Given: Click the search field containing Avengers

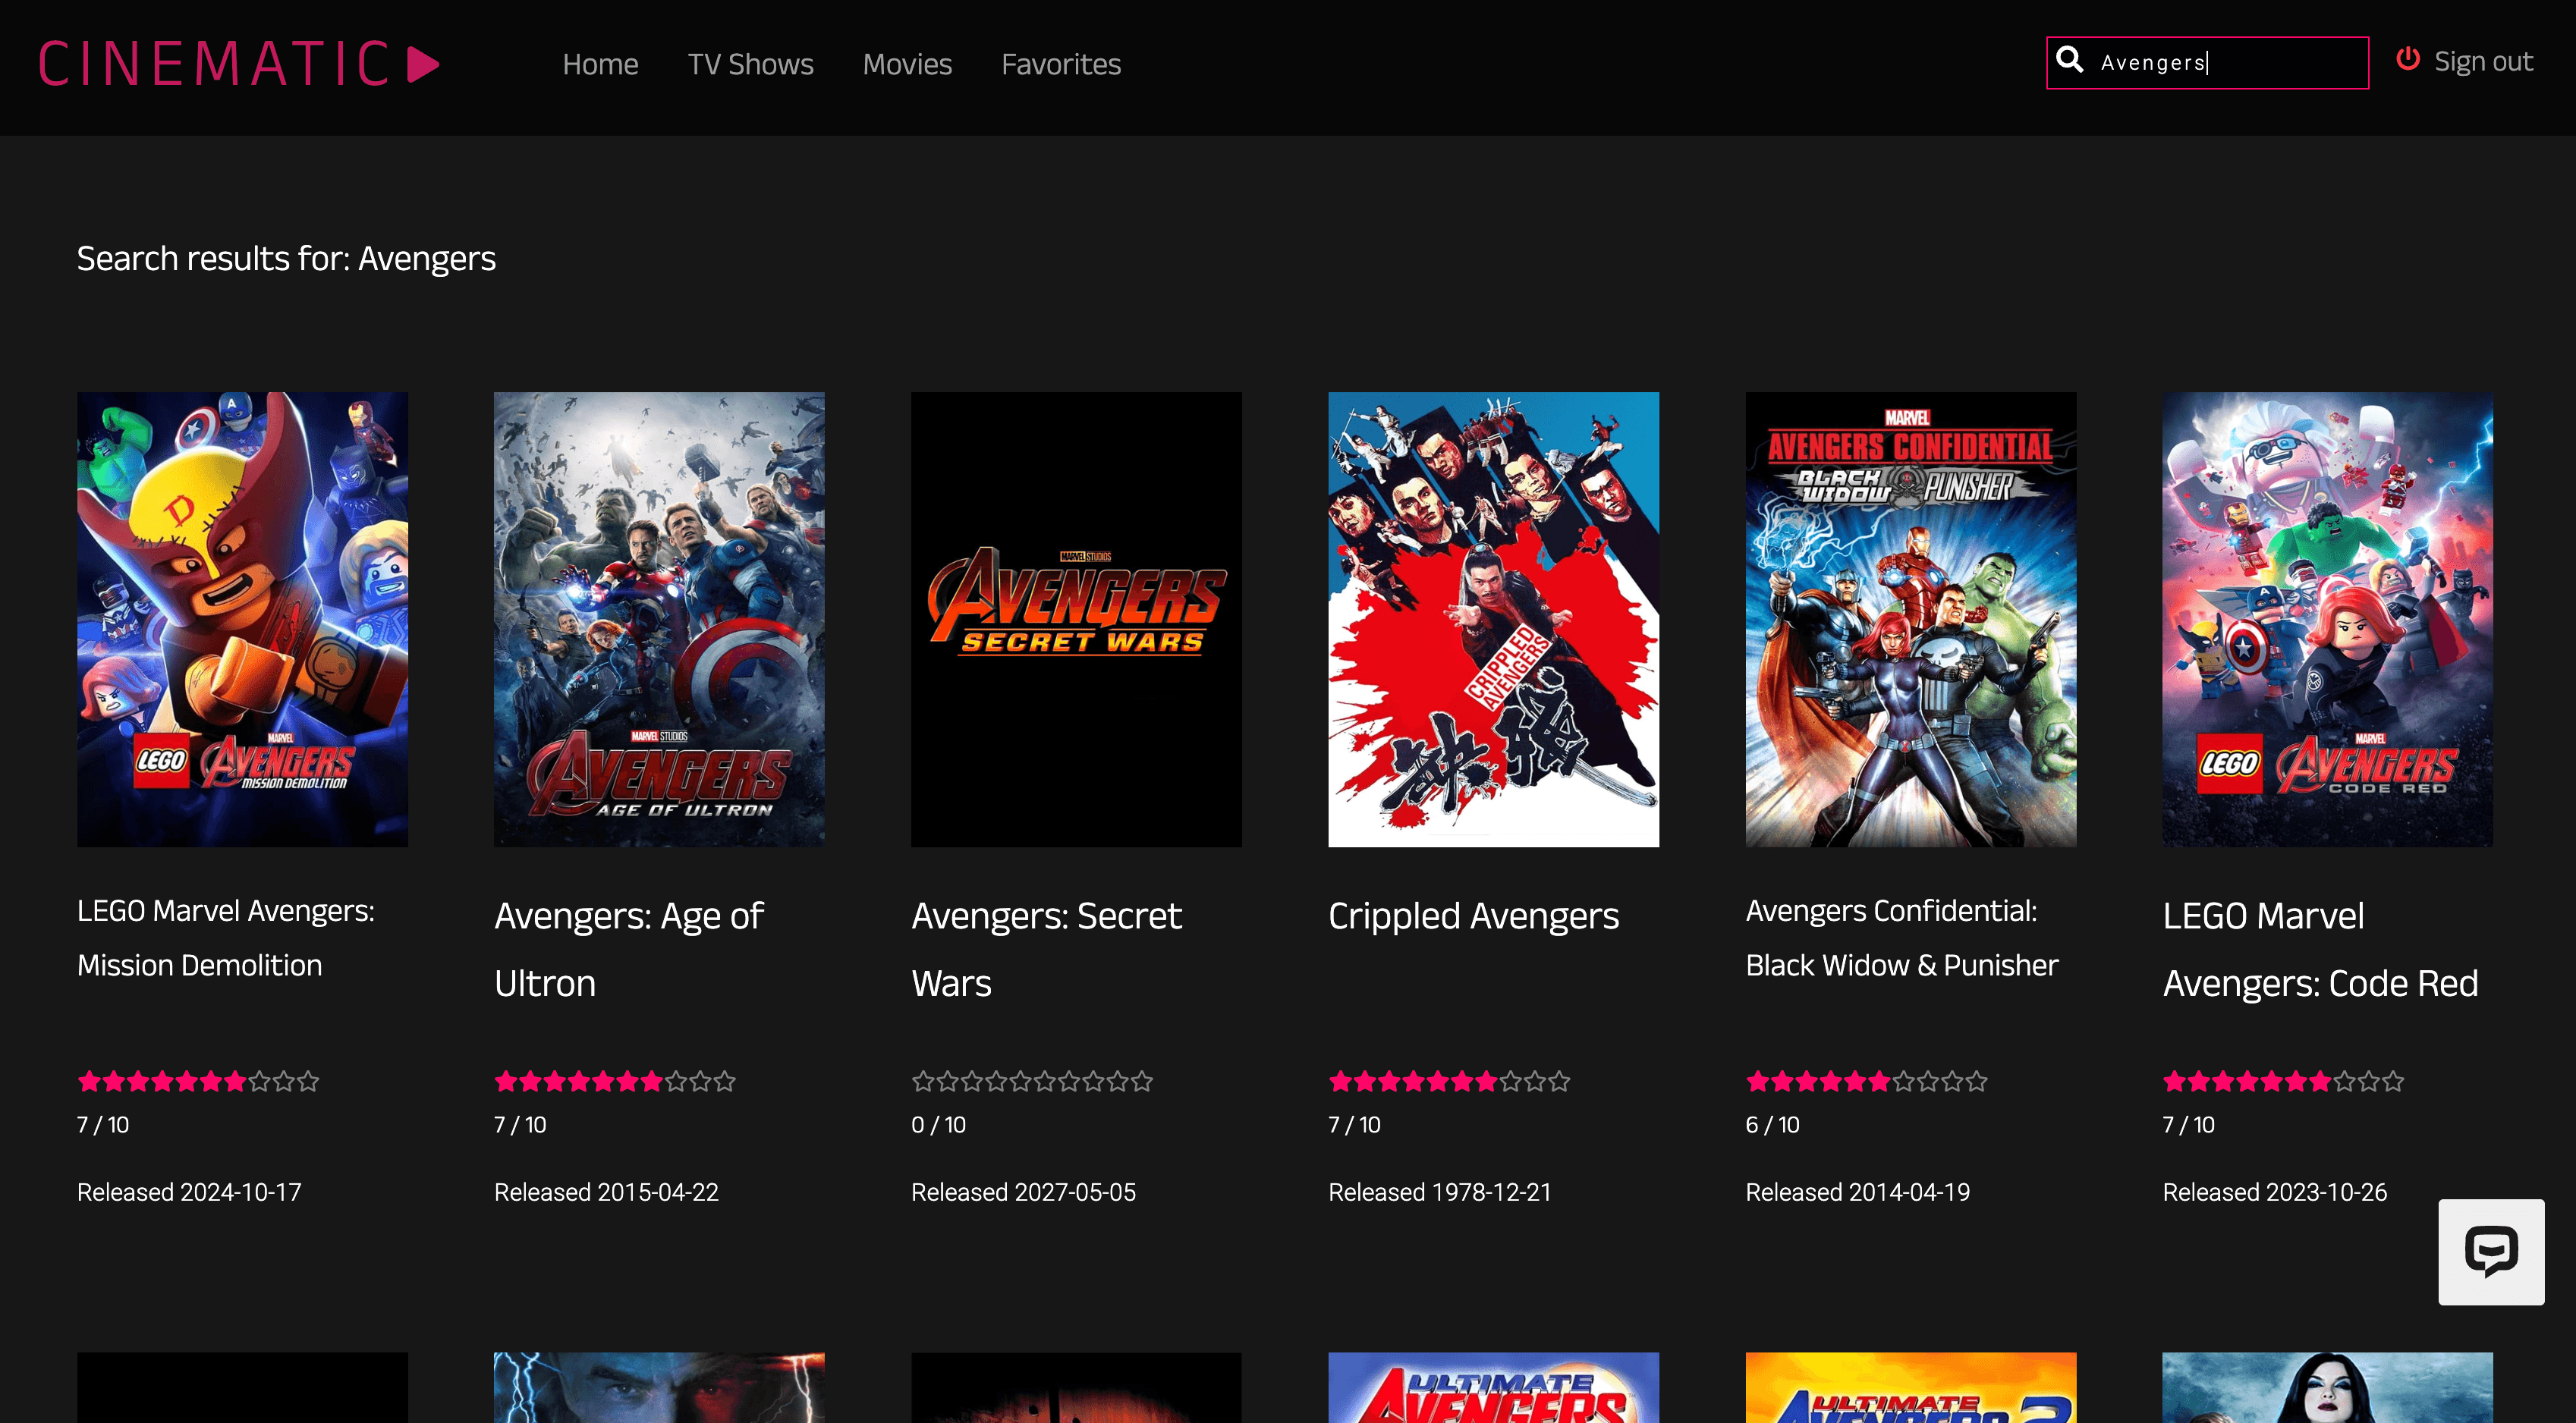Looking at the screenshot, I should coord(2207,63).
